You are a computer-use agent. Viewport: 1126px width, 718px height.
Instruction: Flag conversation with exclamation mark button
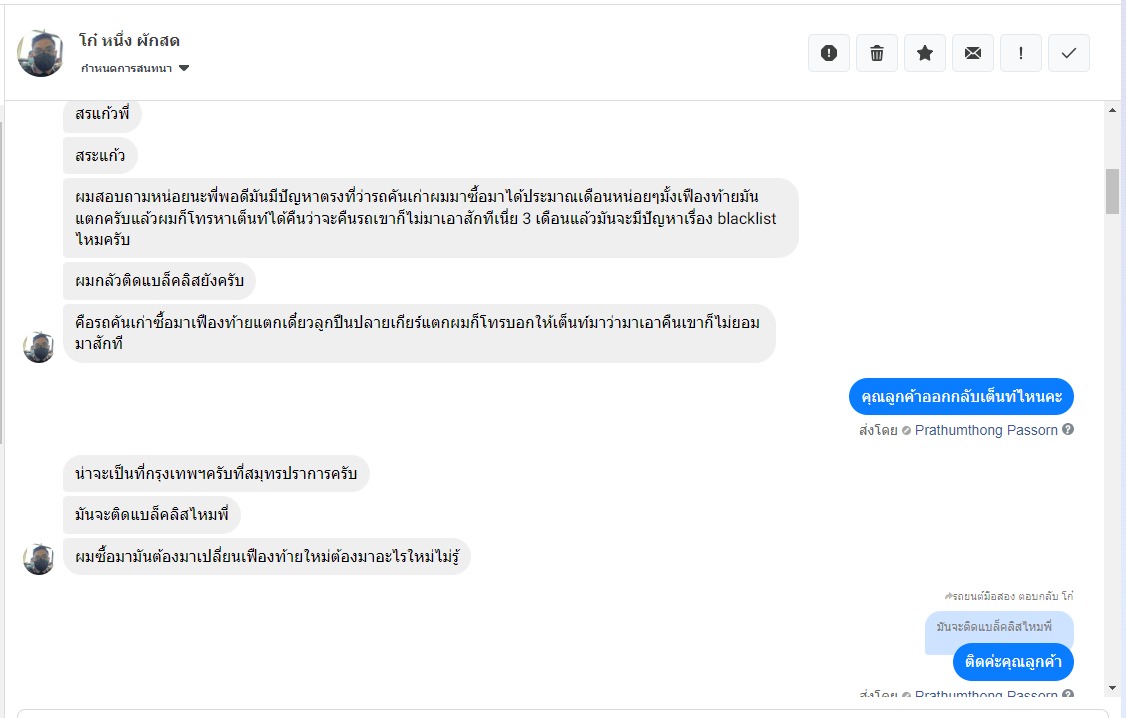(1021, 53)
